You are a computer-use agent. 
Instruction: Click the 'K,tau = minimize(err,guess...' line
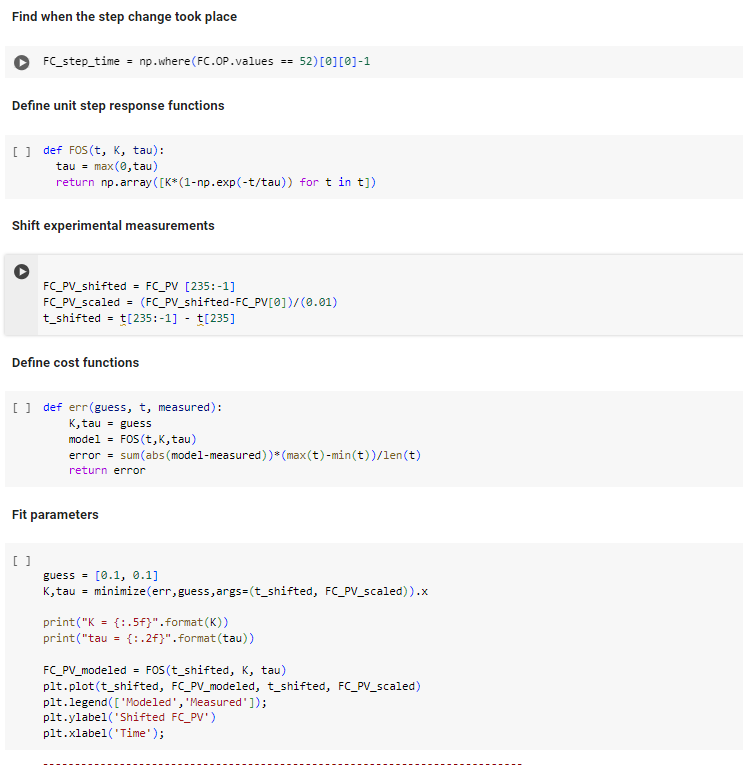[235, 592]
